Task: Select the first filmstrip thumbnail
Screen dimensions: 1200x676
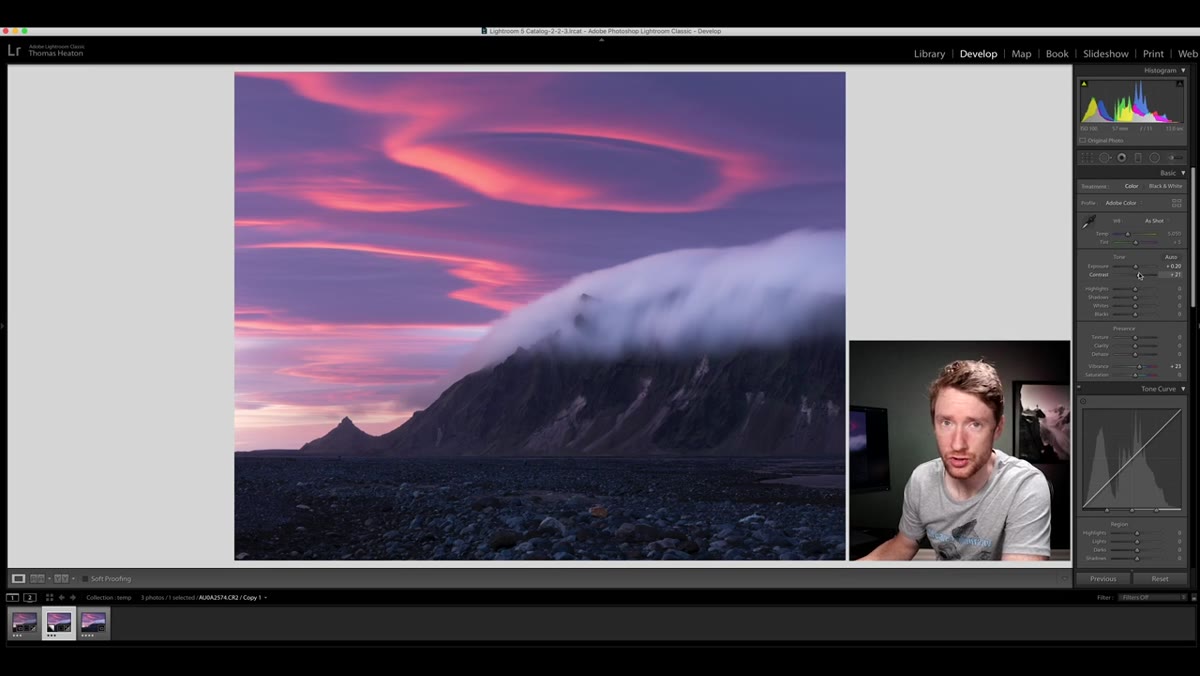Action: click(x=24, y=623)
